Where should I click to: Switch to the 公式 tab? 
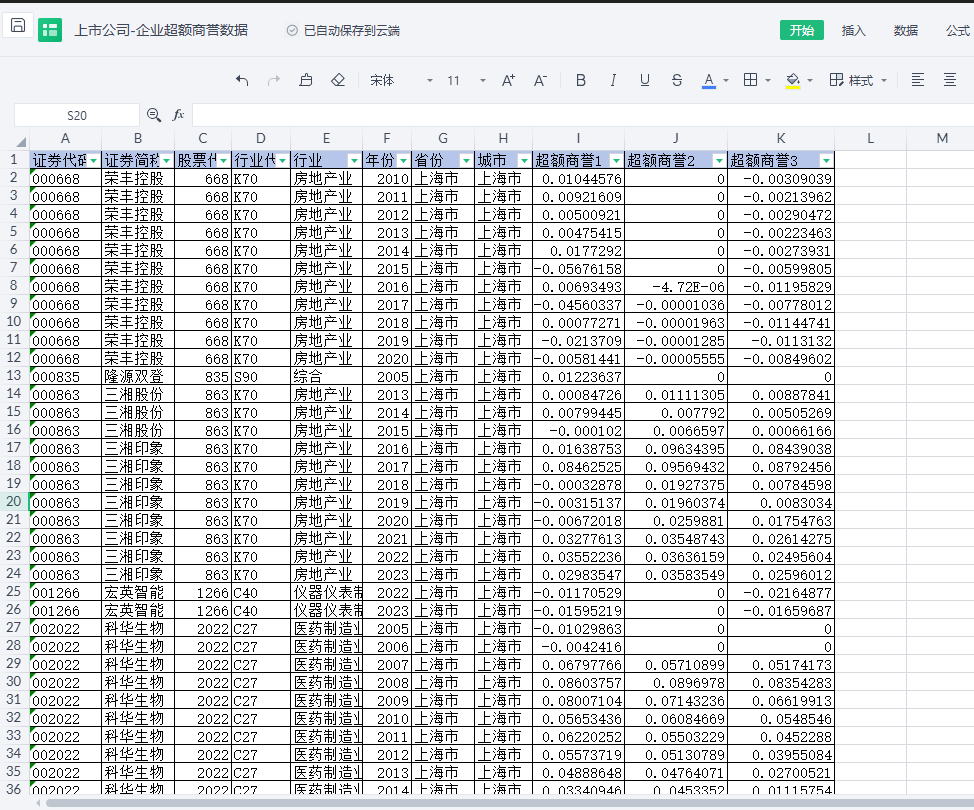[x=958, y=30]
